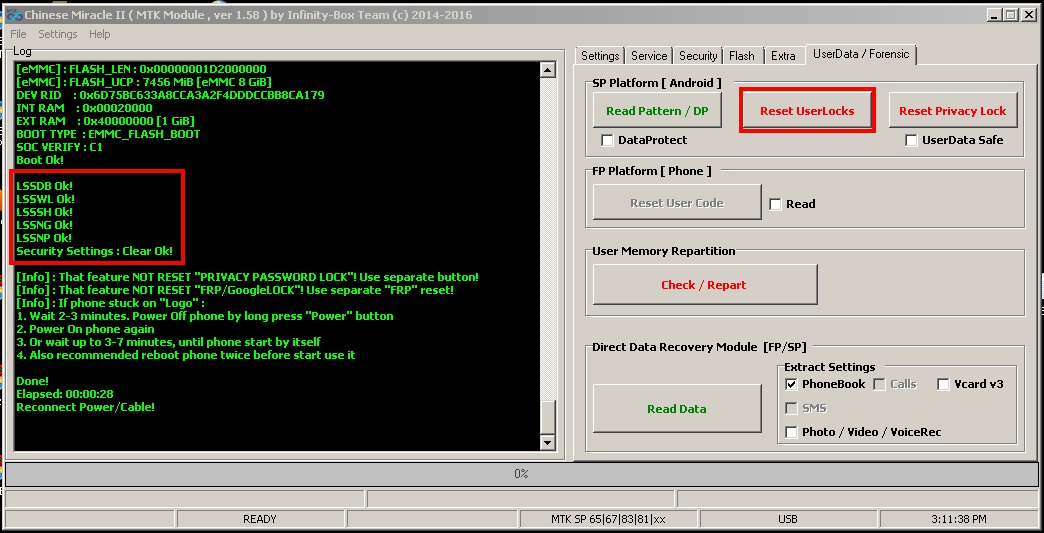Click the 'BOOT TYPE : EMMC_FLASH_BOOT' log line
Screen dimensions: 1044x533
tap(108, 134)
